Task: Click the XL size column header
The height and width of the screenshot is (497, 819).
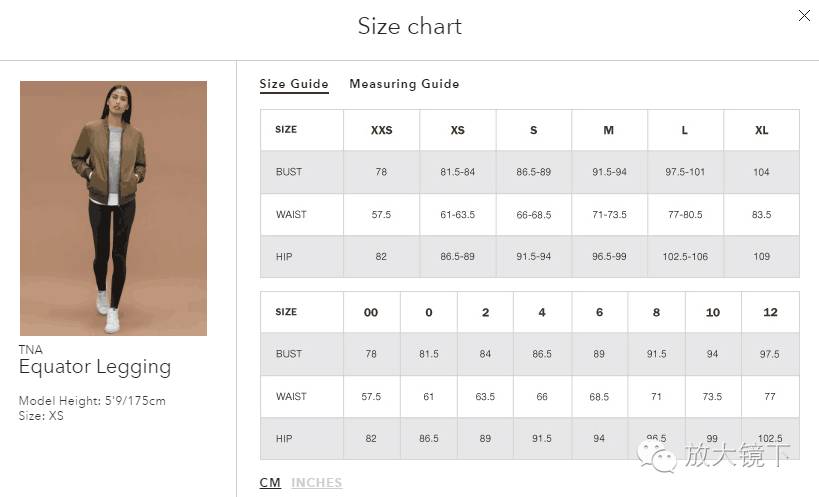Action: click(762, 130)
